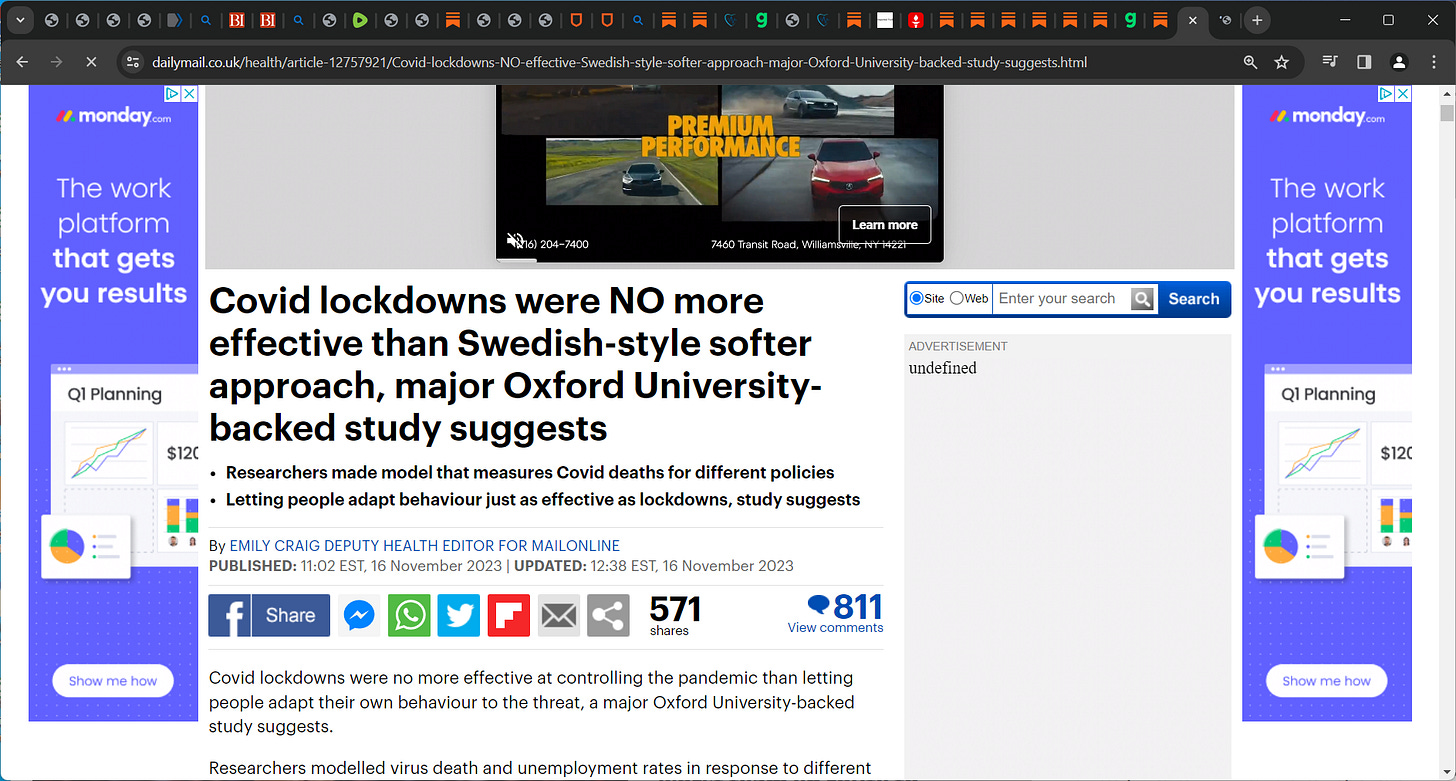1456x781 pixels.
Task: Share via the WhatsApp icon
Action: [x=409, y=616]
